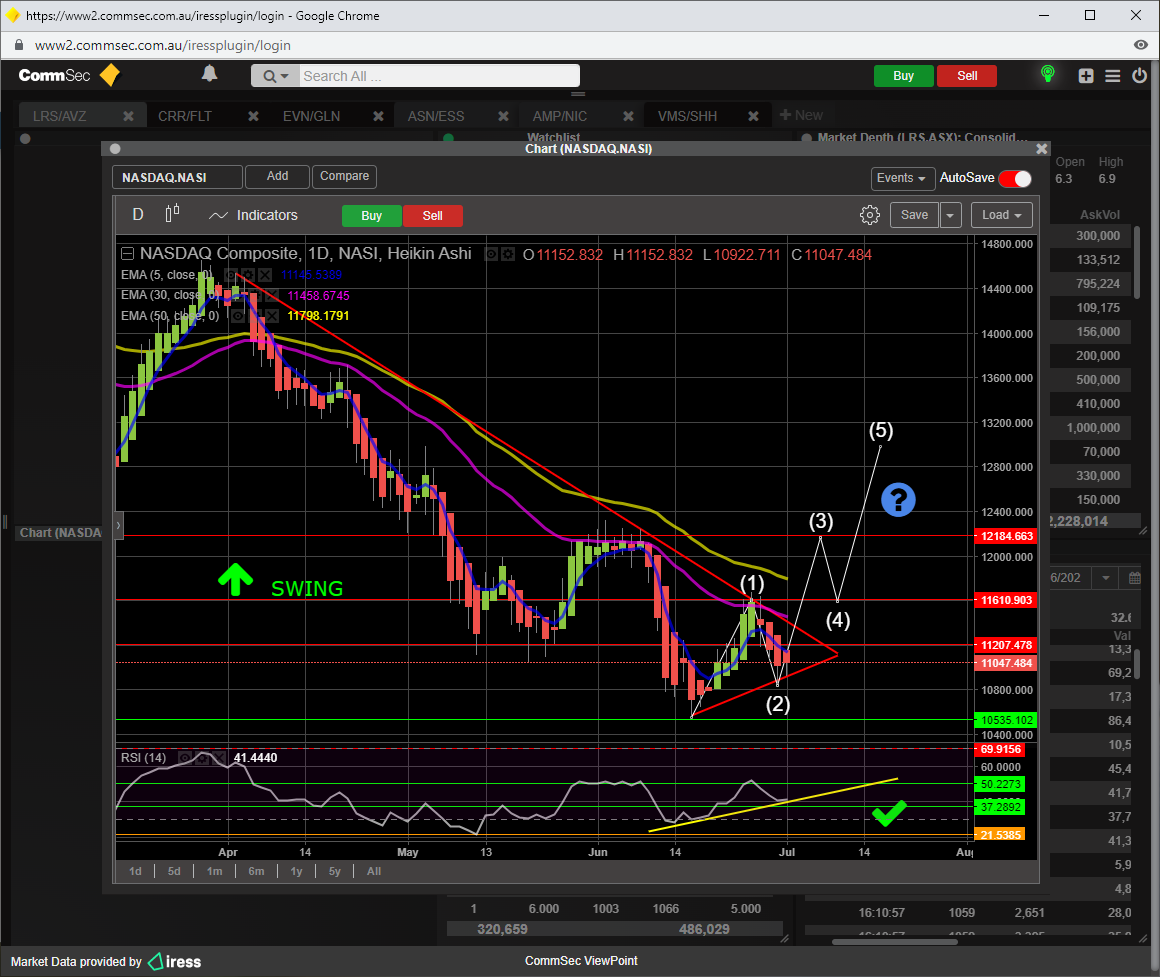Open the hamburger menu in header
Viewport: 1160px width, 977px height.
(1113, 76)
